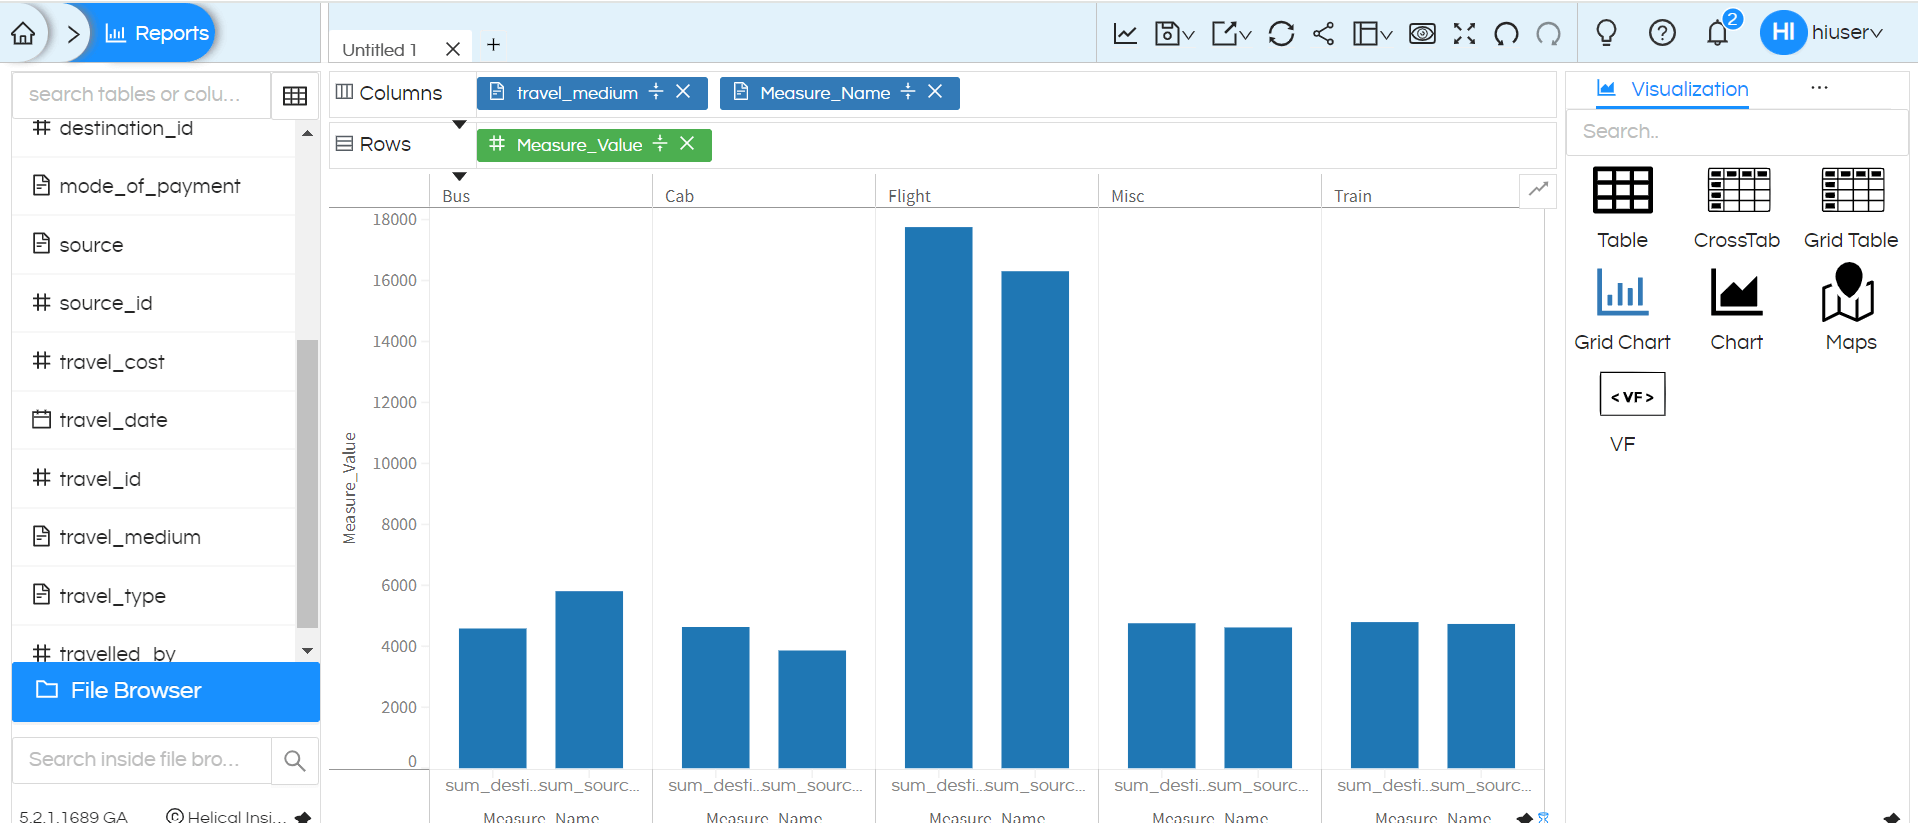Undo the last action
This screenshot has height=823, width=1918.
pyautogui.click(x=1506, y=33)
